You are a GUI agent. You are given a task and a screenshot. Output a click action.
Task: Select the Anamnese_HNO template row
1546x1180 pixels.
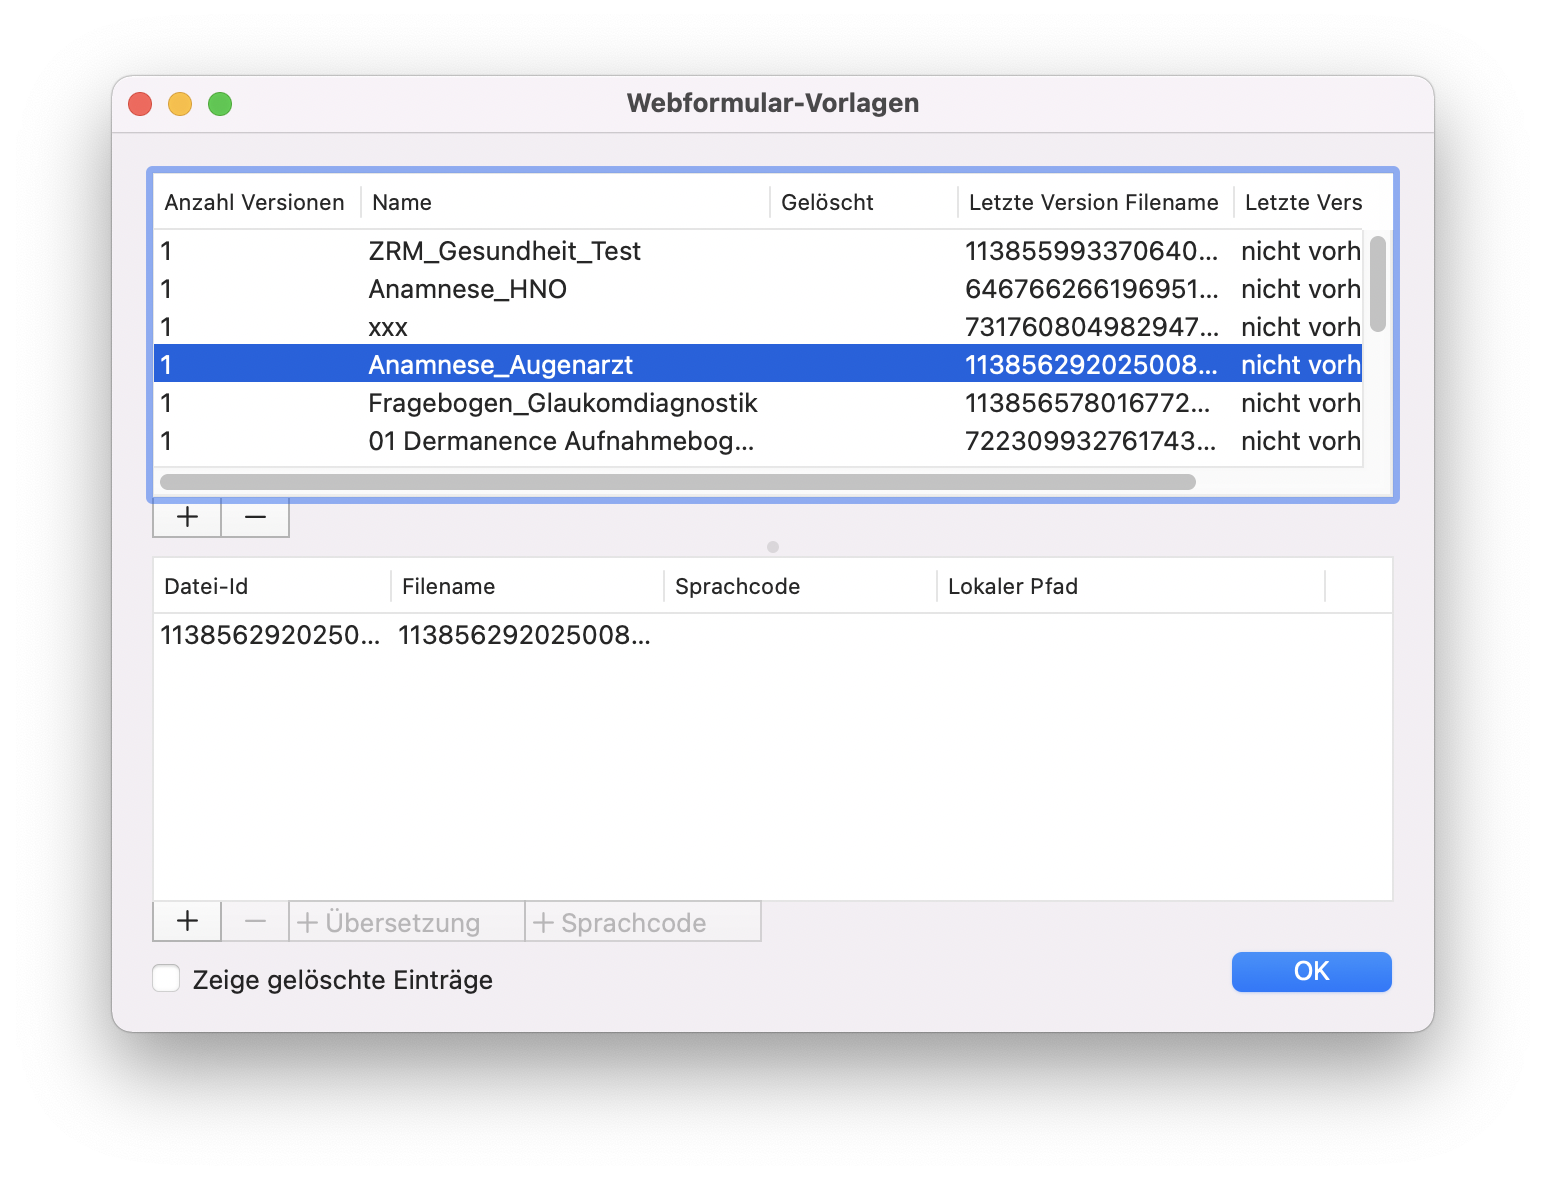[x=758, y=289]
